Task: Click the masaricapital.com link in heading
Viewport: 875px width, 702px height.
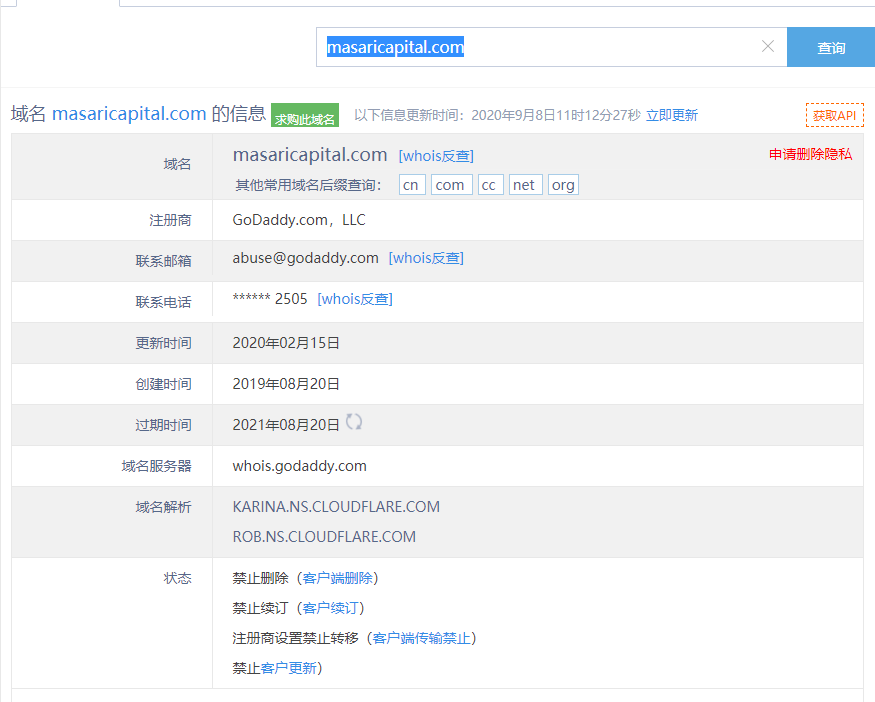Action: pos(129,114)
